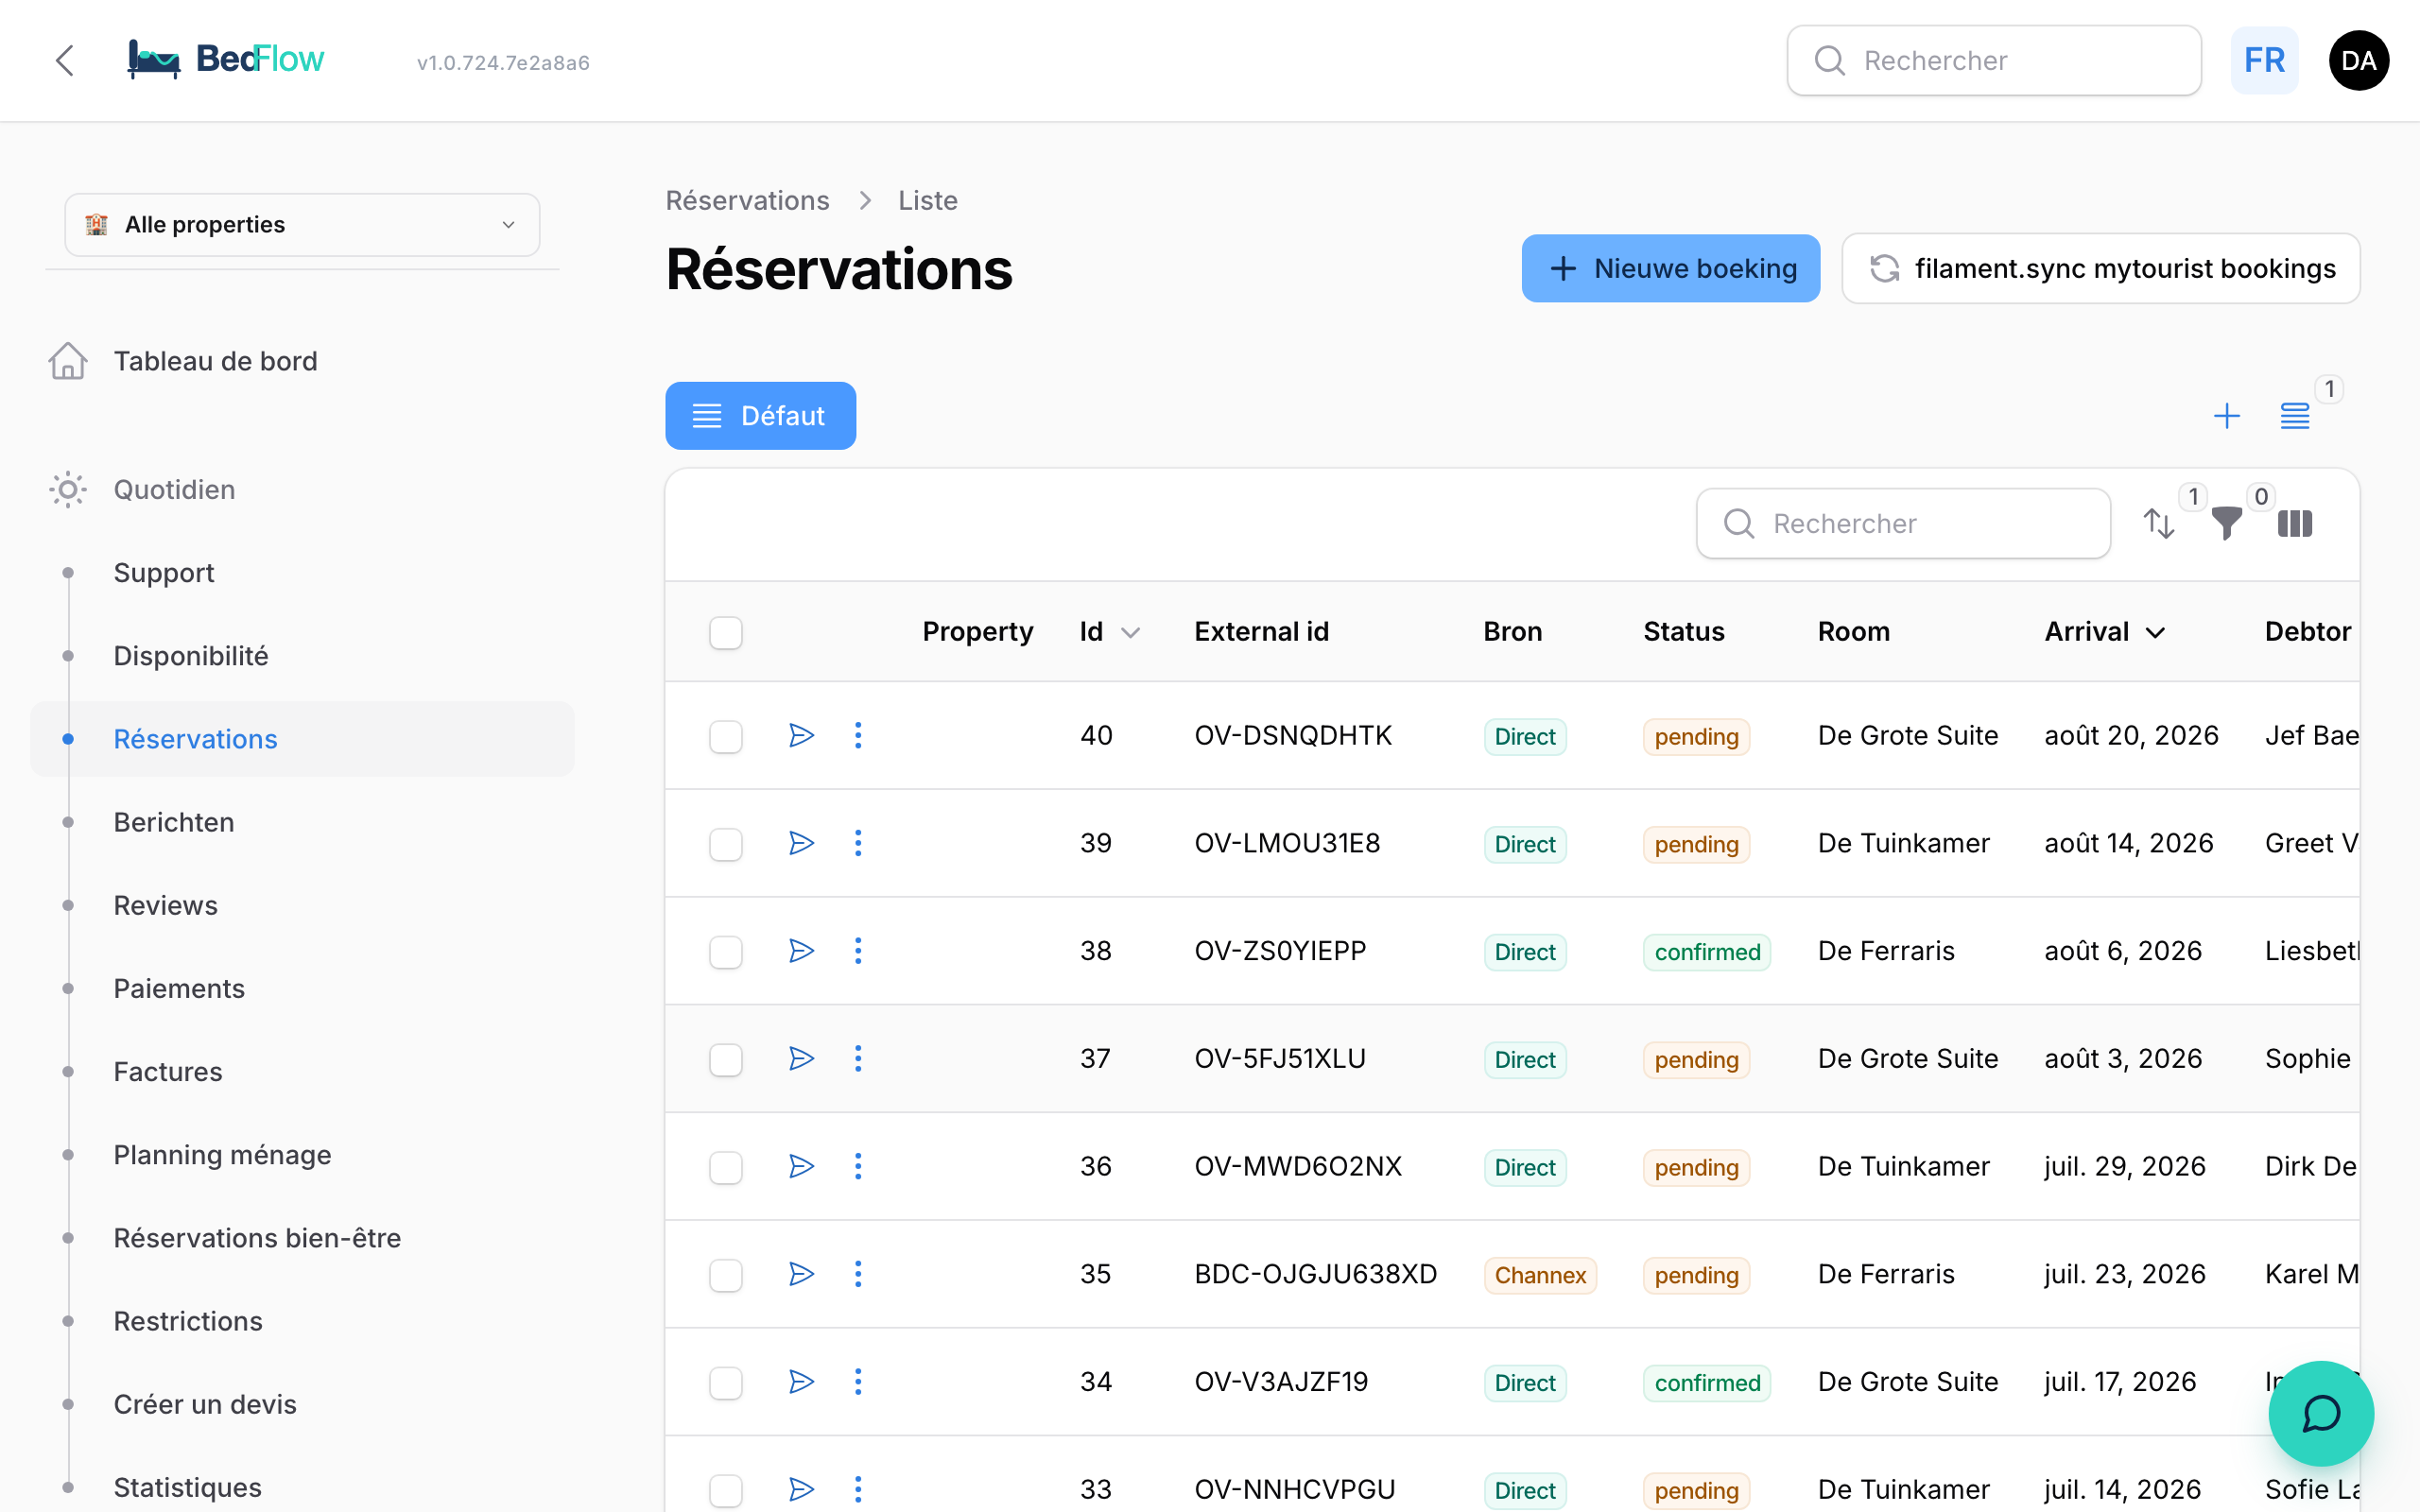The height and width of the screenshot is (1512, 2420).
Task: Open the BedFlow logo home link
Action: (x=226, y=60)
